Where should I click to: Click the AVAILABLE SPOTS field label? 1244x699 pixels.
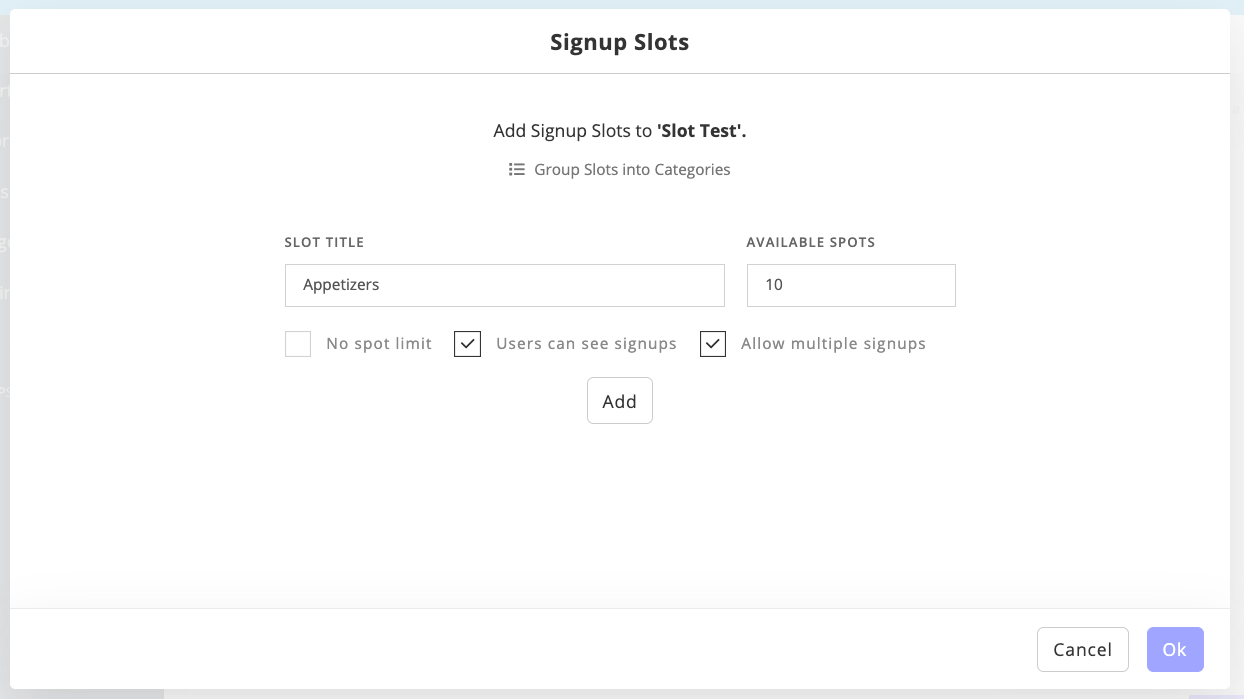pos(811,242)
